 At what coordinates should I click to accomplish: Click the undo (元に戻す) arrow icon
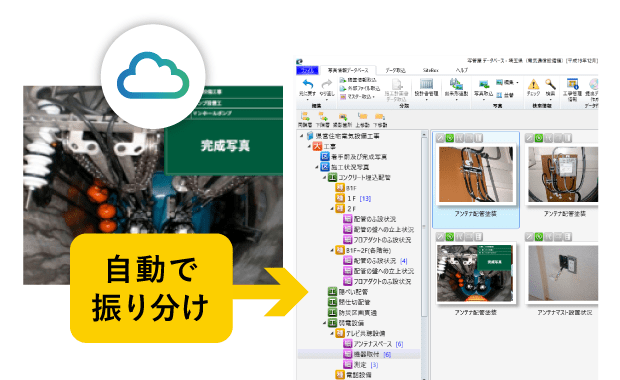307,84
